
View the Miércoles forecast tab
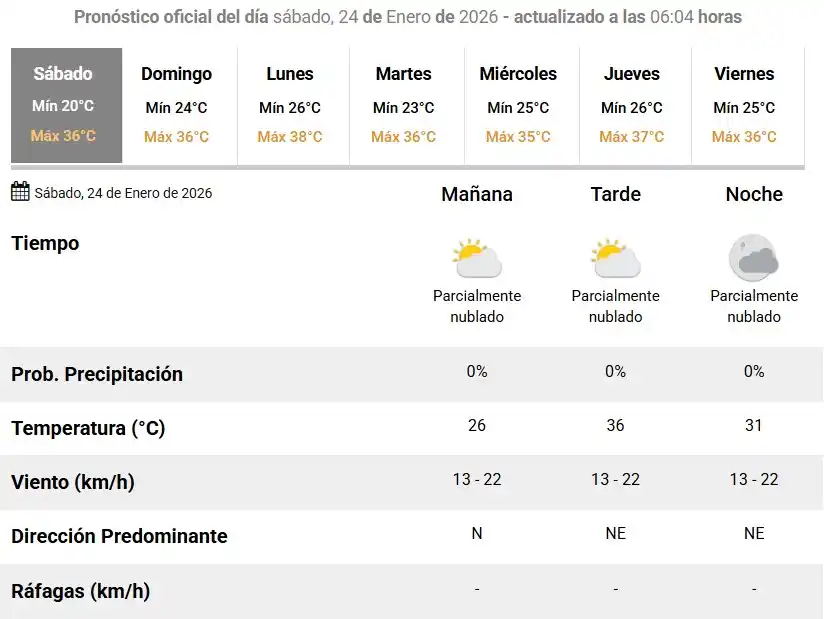pos(518,105)
